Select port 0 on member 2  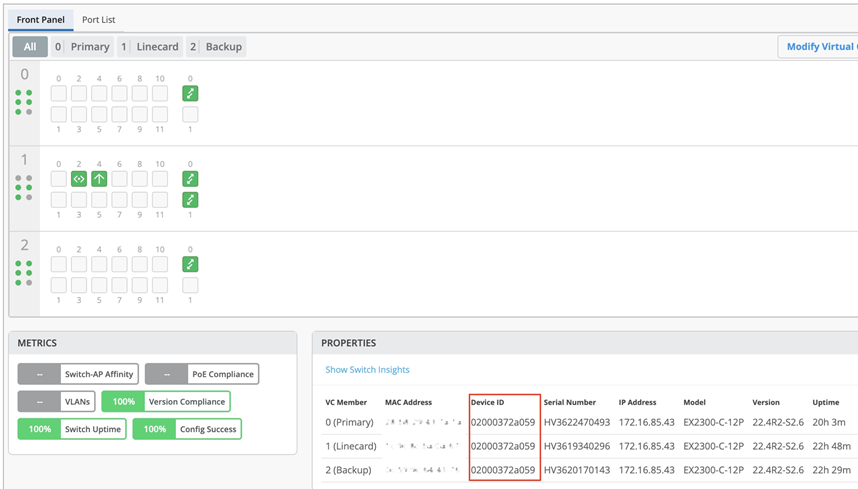point(59,264)
